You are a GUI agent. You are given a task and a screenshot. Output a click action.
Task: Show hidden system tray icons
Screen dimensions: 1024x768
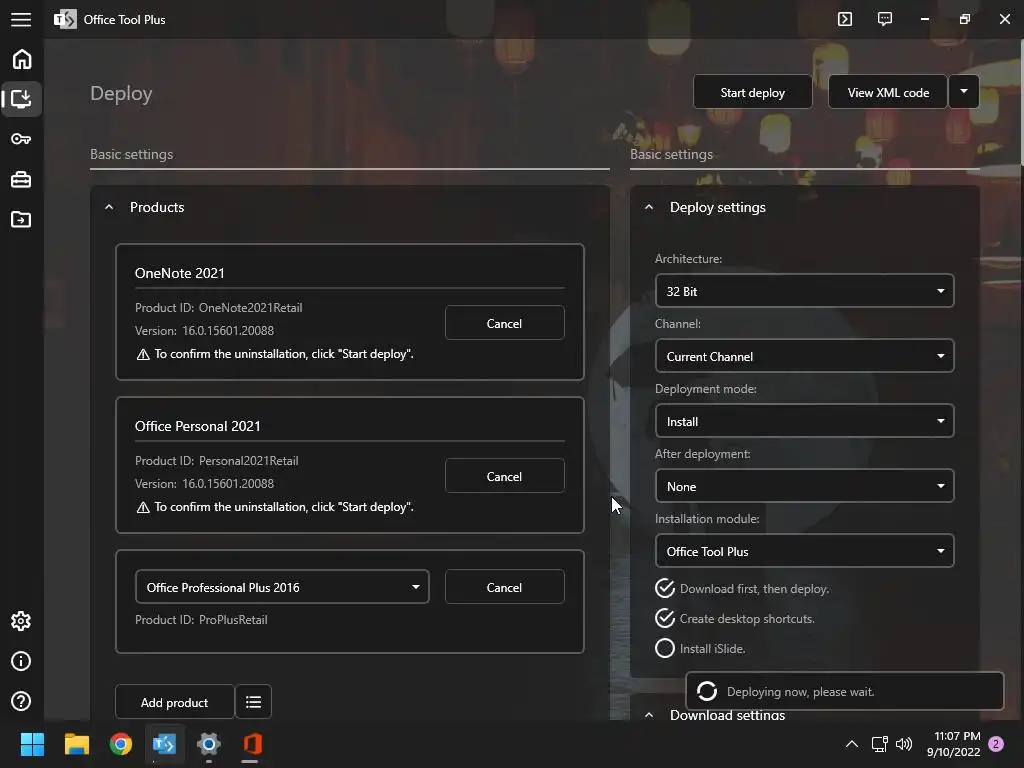(852, 744)
